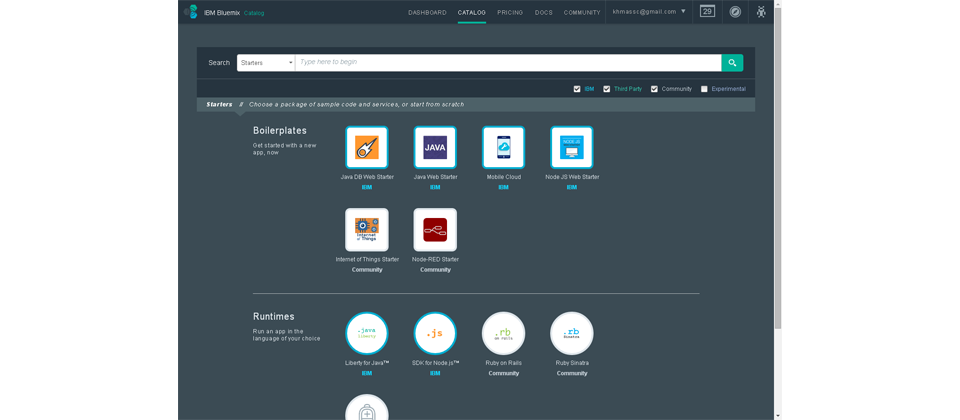Switch to the Catalog tab
The width and height of the screenshot is (960, 420).
471,12
